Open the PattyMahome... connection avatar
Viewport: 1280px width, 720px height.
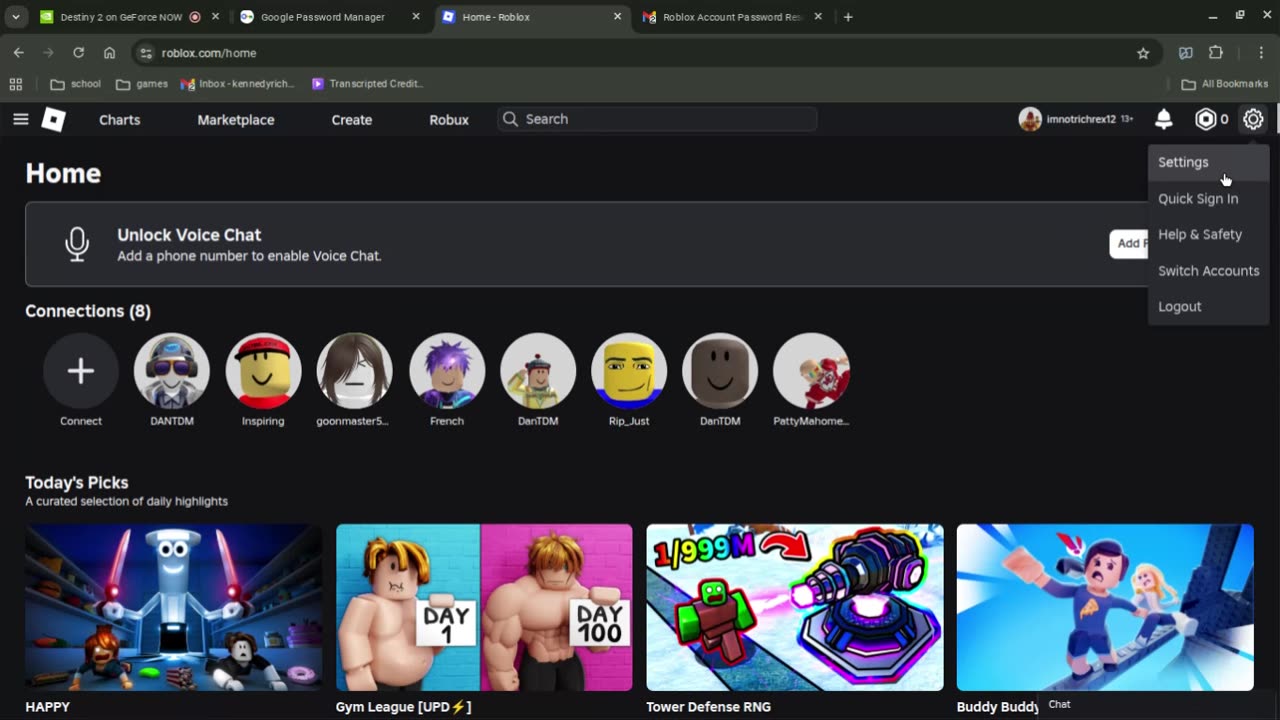[811, 371]
